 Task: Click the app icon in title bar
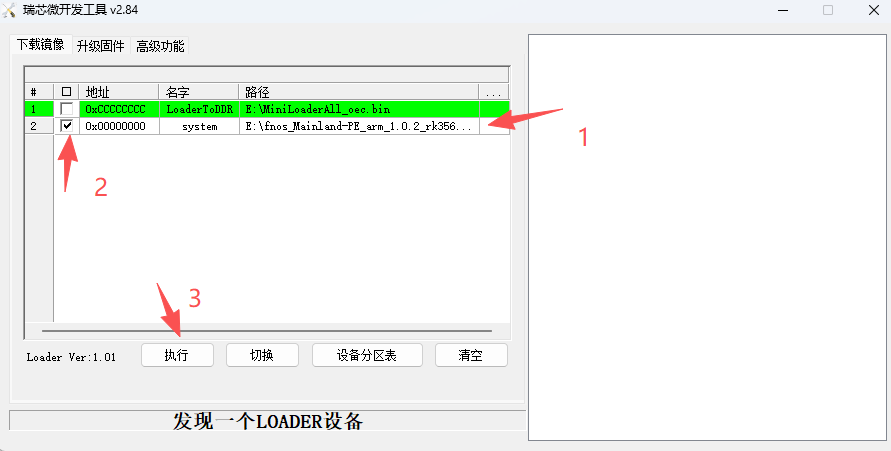click(9, 10)
